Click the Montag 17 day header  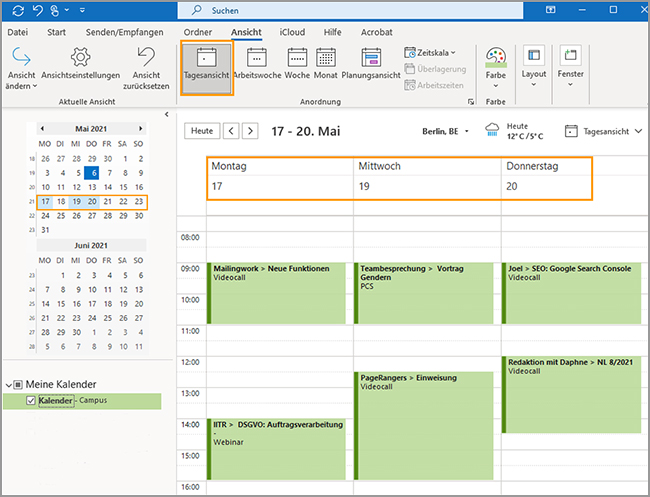[x=280, y=179]
